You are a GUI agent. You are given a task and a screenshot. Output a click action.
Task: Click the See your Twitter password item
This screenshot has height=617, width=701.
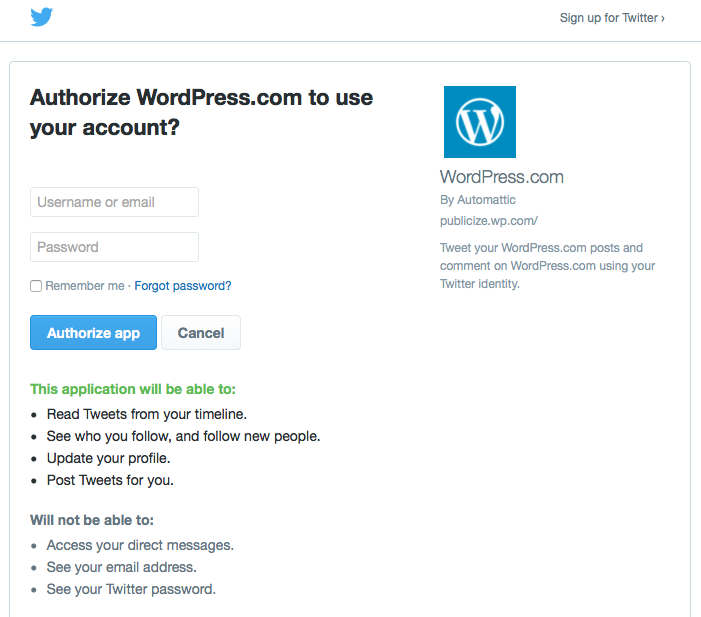131,589
